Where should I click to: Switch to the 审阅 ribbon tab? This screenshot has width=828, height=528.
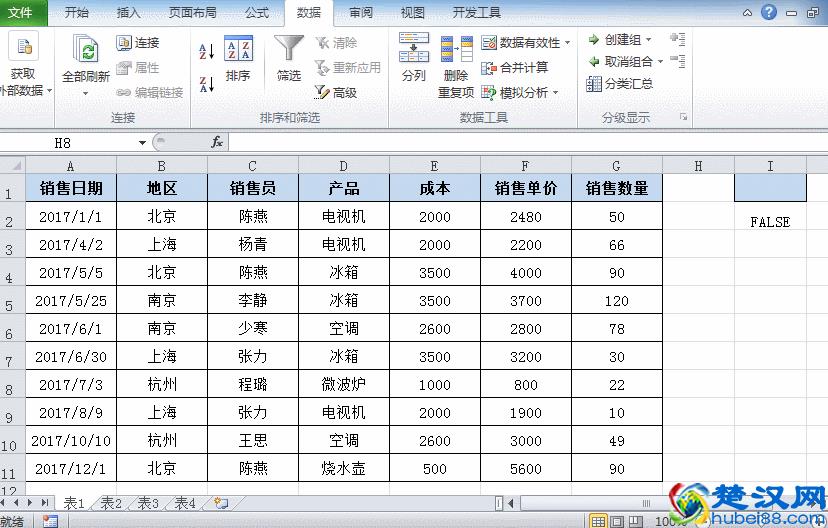[361, 13]
